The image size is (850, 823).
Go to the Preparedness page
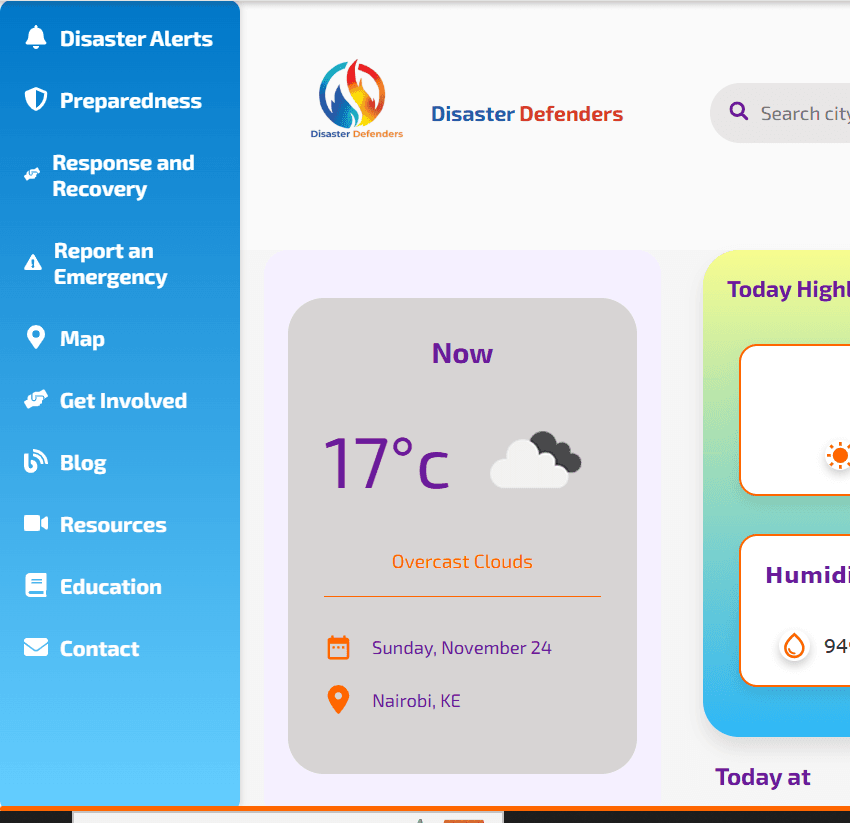click(131, 101)
